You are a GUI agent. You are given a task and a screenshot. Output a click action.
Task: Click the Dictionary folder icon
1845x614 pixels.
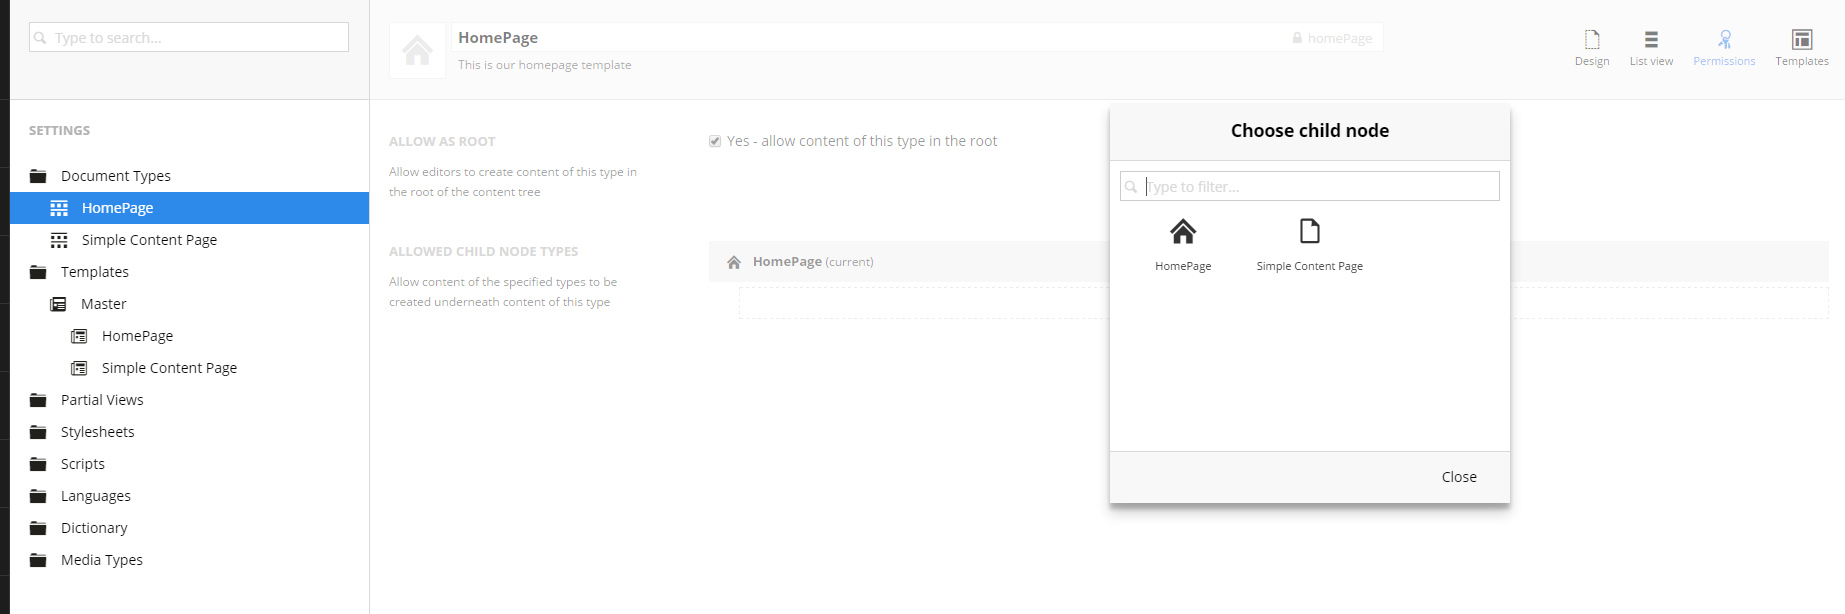tap(38, 528)
